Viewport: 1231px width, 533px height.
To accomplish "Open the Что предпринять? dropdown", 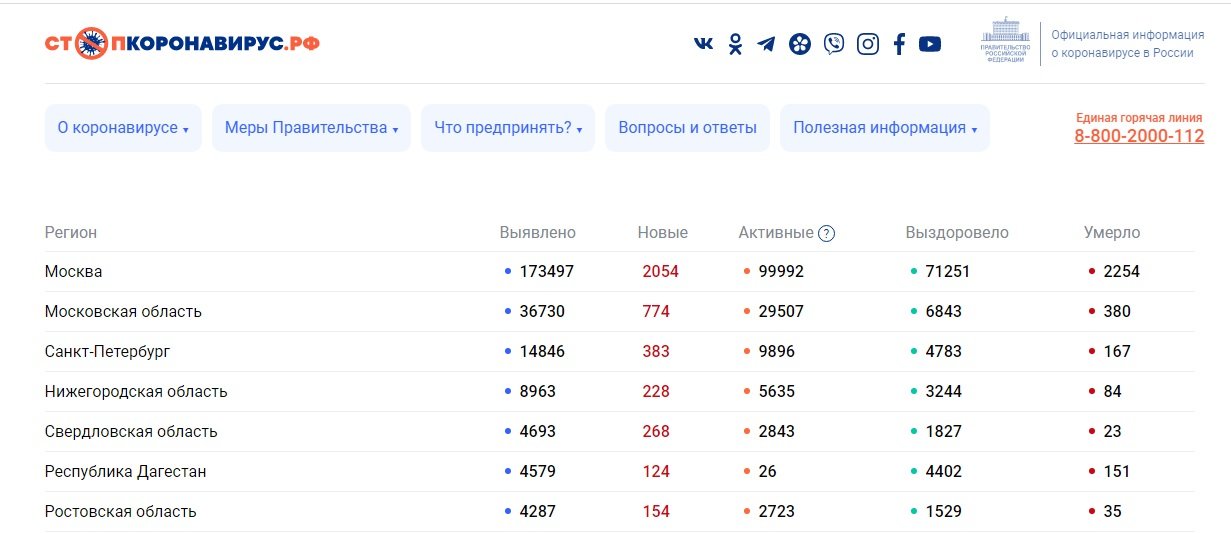I will [508, 128].
